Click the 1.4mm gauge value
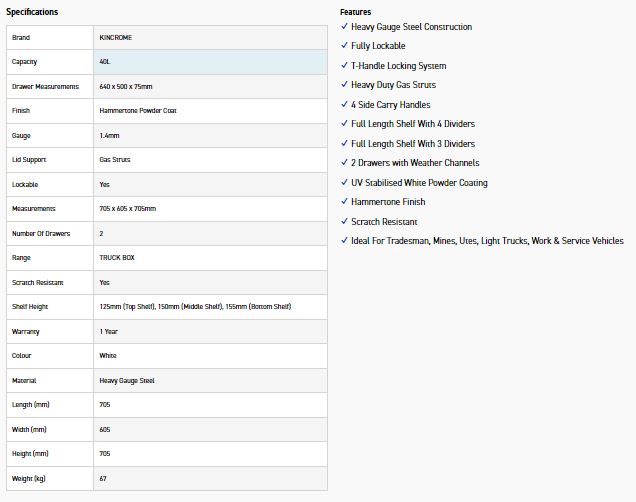636x502 pixels. click(109, 135)
